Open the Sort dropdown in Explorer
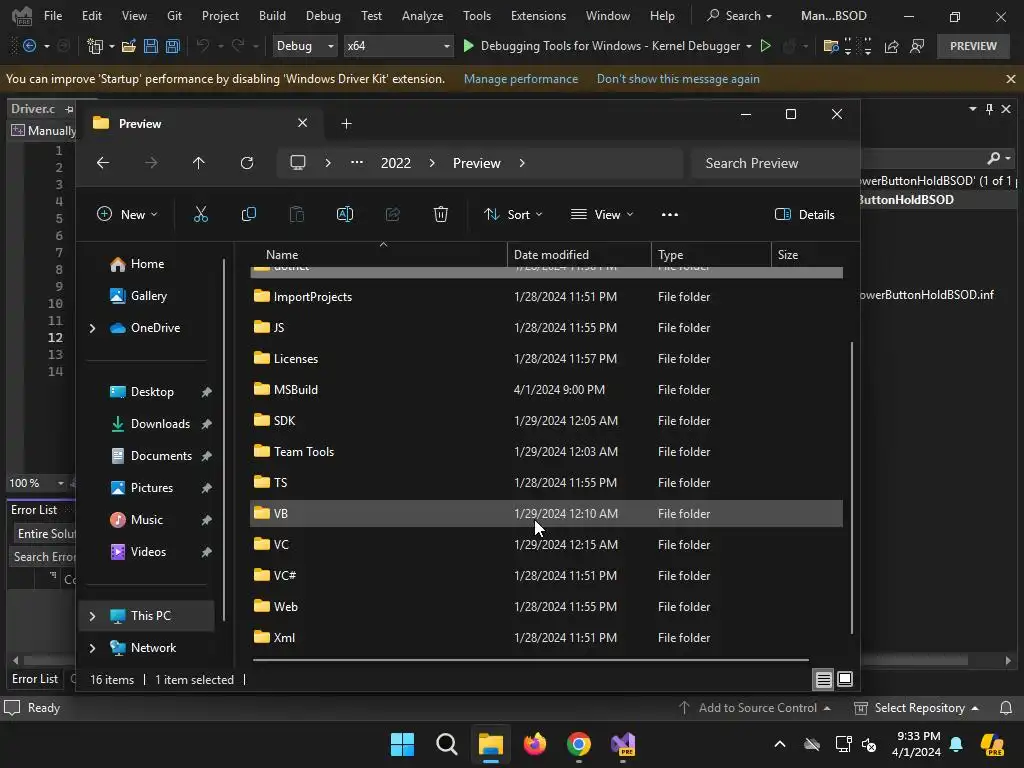Viewport: 1024px width, 768px height. tap(513, 214)
